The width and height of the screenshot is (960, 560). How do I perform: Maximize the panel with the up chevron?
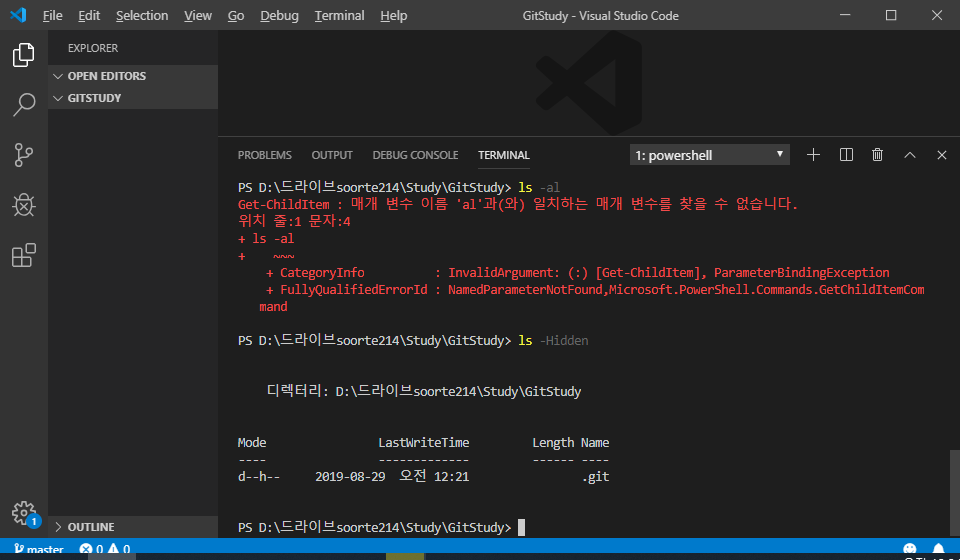coord(910,155)
